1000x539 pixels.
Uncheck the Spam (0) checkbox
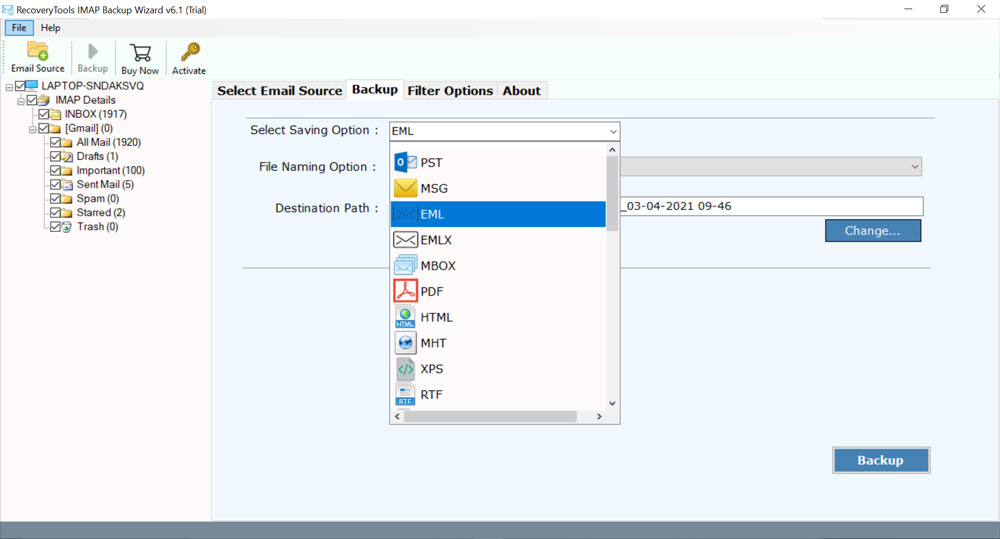[55, 198]
